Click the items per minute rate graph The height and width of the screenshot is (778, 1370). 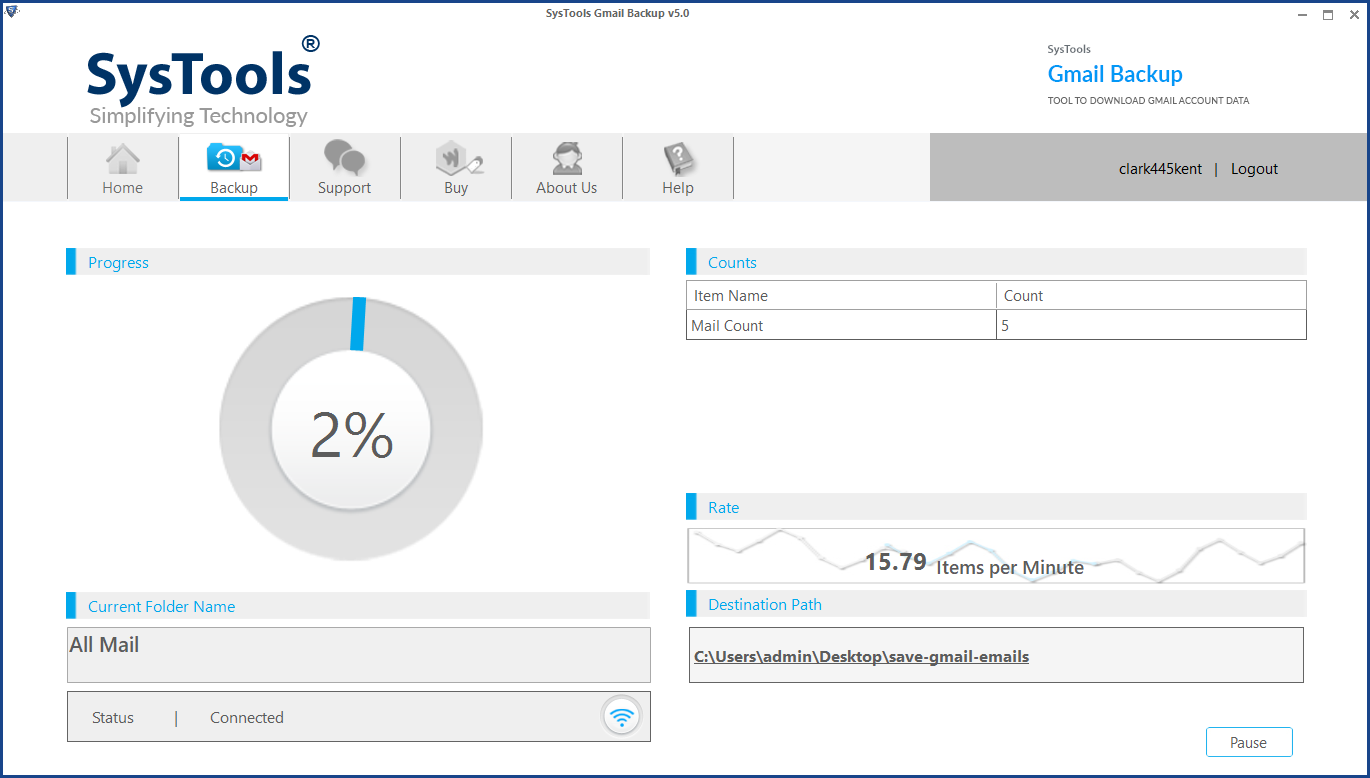[x=996, y=555]
